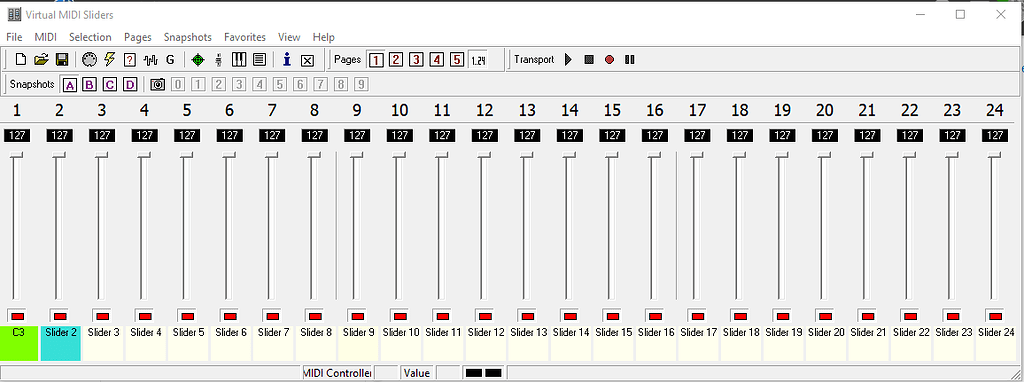The image size is (1024, 382).
Task: Click the blue info icon
Action: click(286, 60)
